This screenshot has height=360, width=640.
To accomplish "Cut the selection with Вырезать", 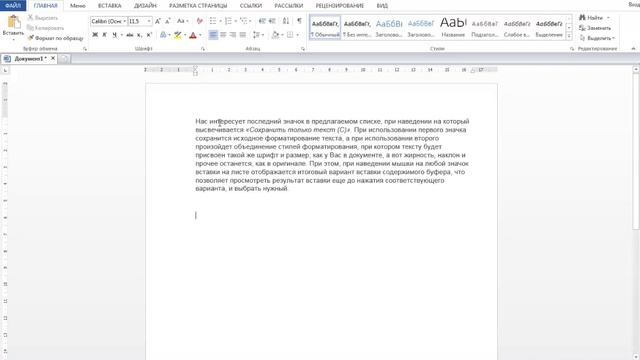I will coord(42,18).
